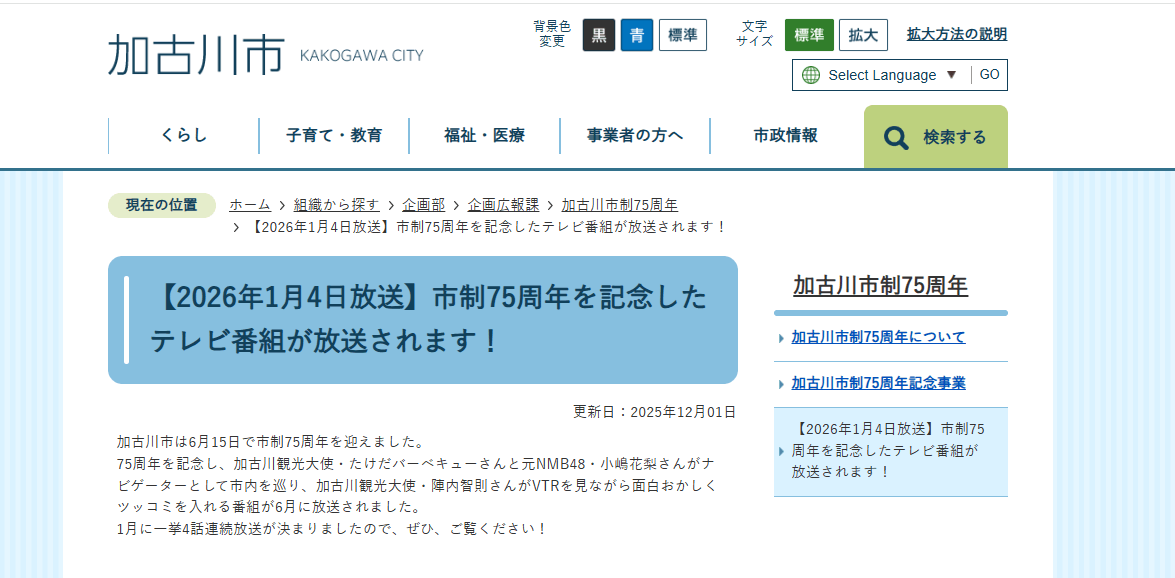The height and width of the screenshot is (578, 1175).
Task: Enlarge text size with 拡大 button
Action: (862, 35)
